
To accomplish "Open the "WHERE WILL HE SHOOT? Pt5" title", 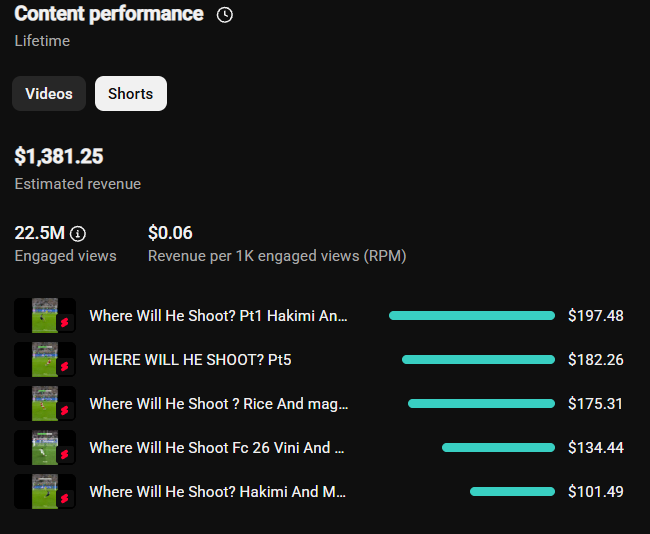I will tap(190, 360).
